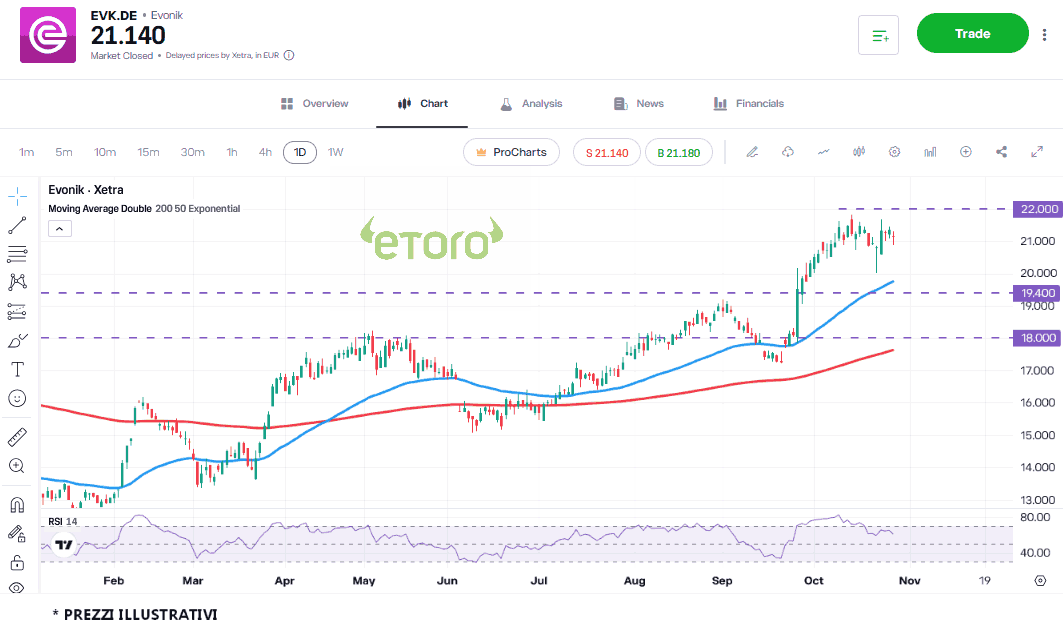Image resolution: width=1063 pixels, height=624 pixels.
Task: Activate the zoom in tool
Action: click(x=18, y=466)
